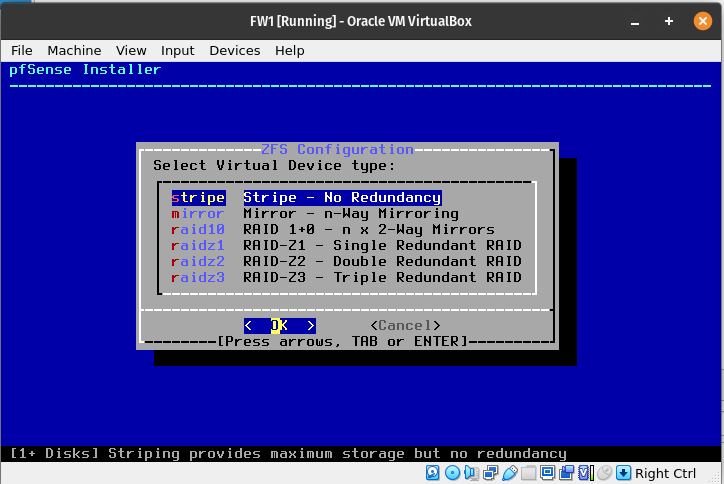Select the raidz2 Double Redundant RAID option

pyautogui.click(x=346, y=261)
